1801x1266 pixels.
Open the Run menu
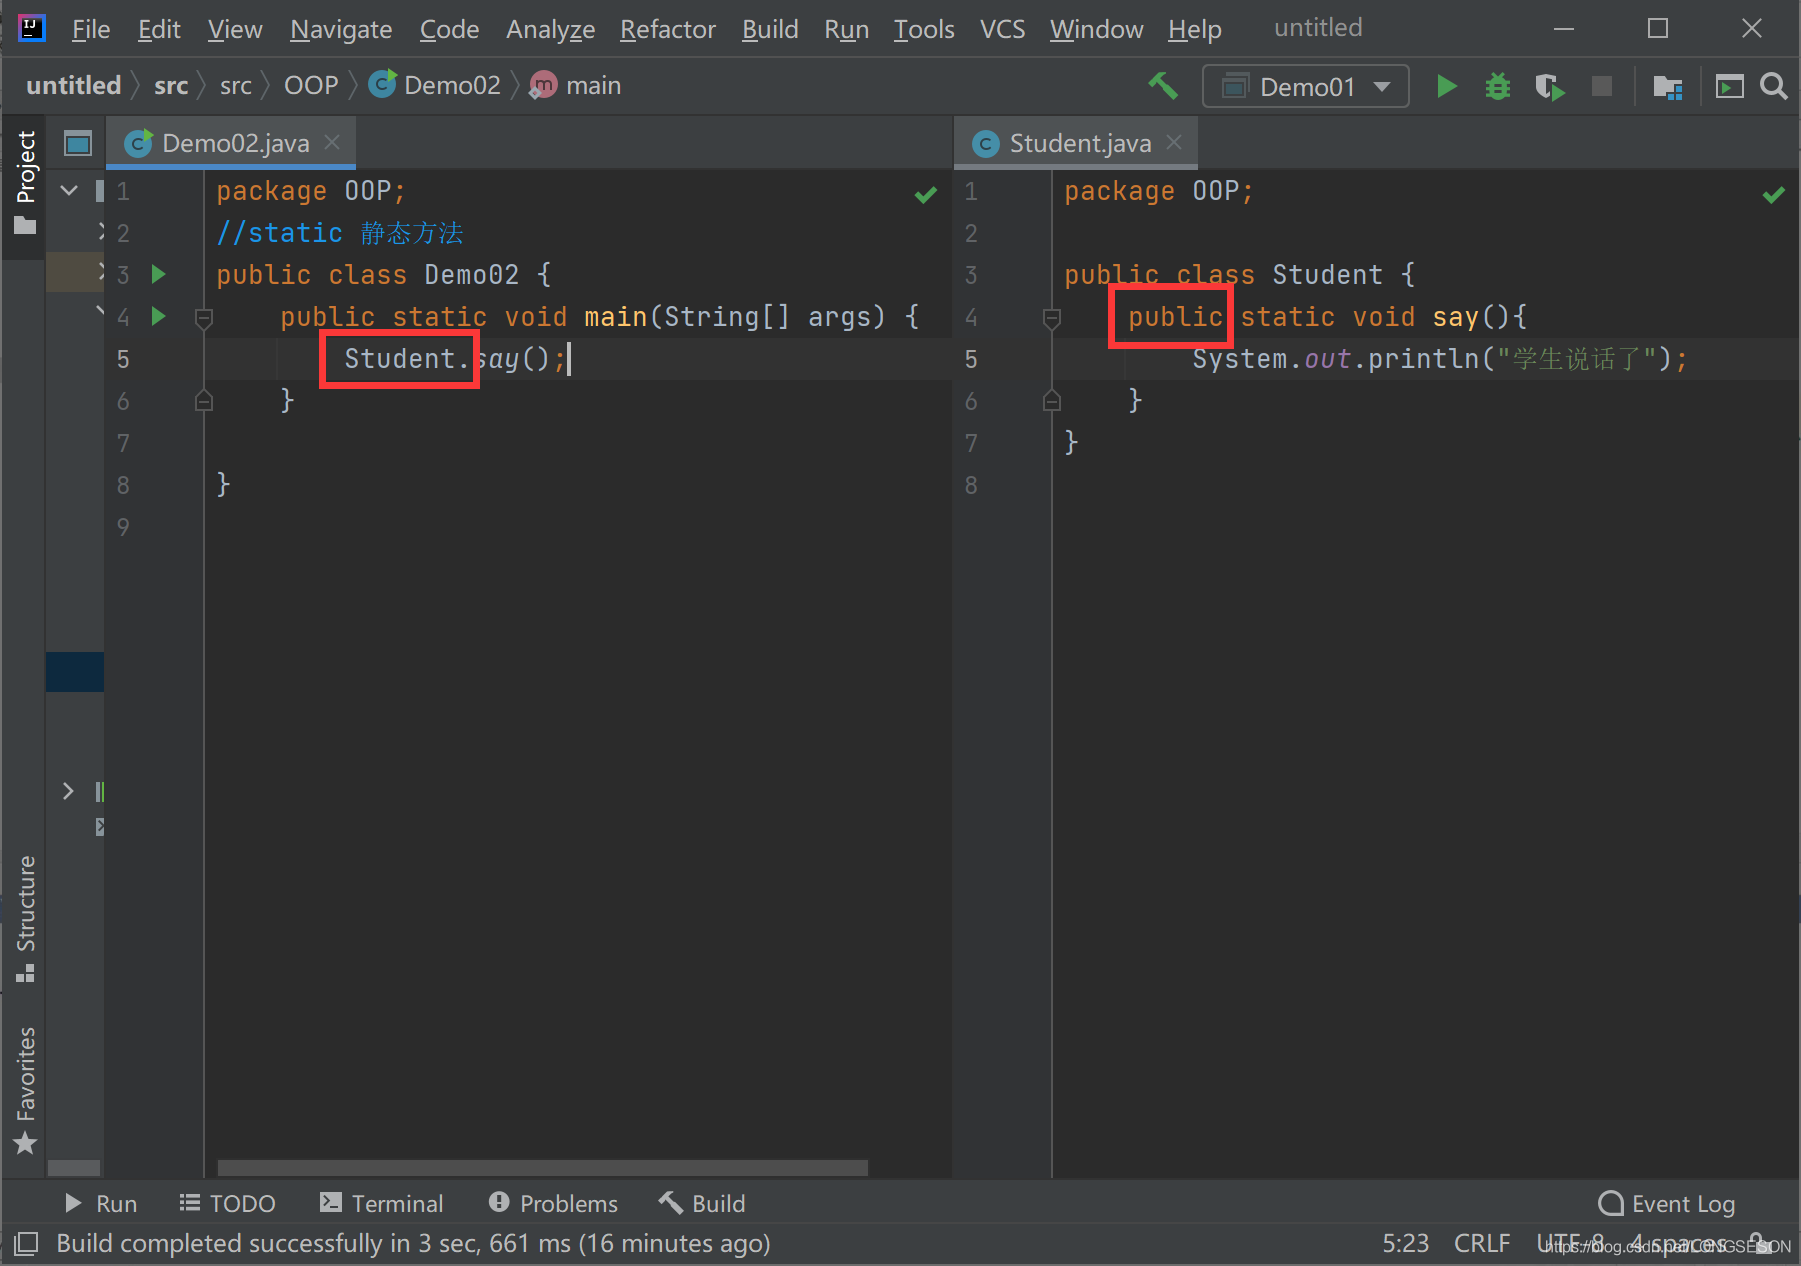[846, 29]
